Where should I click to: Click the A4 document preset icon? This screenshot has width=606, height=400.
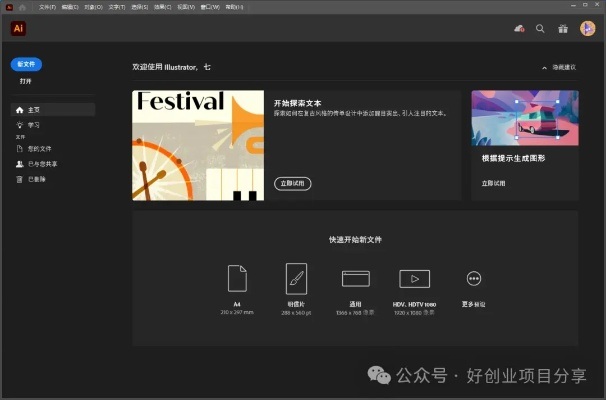[x=237, y=278]
